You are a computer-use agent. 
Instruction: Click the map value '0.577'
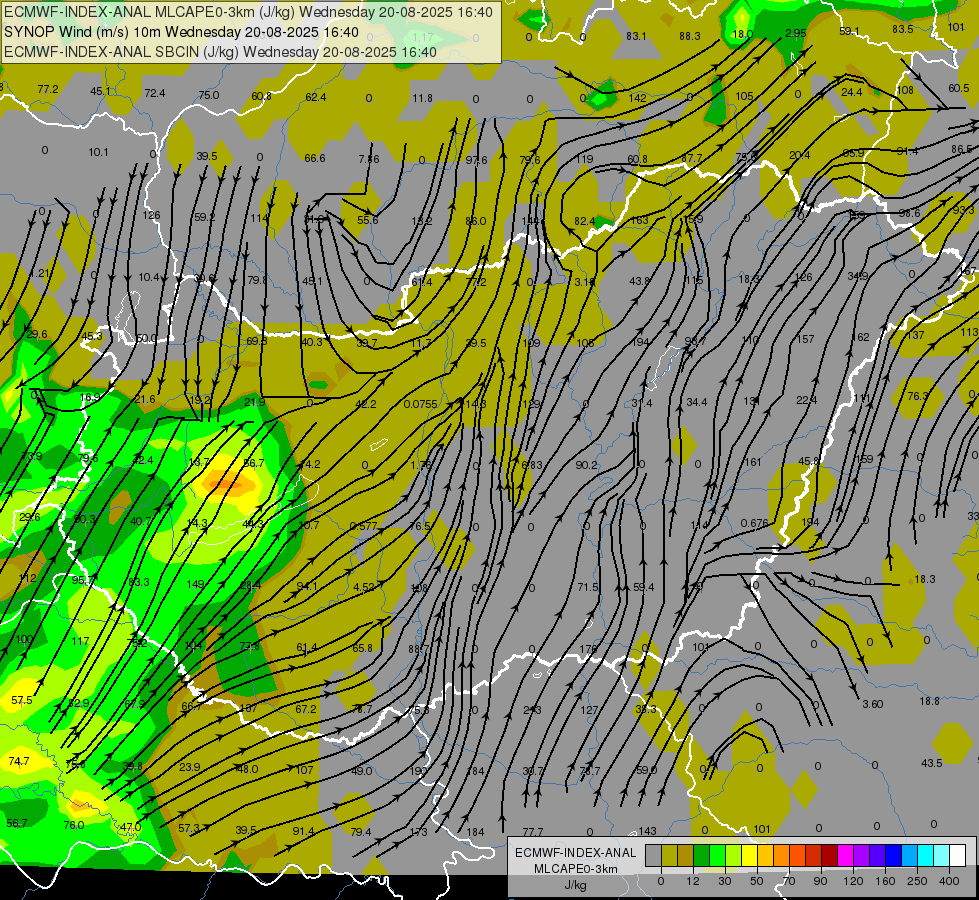click(x=363, y=526)
